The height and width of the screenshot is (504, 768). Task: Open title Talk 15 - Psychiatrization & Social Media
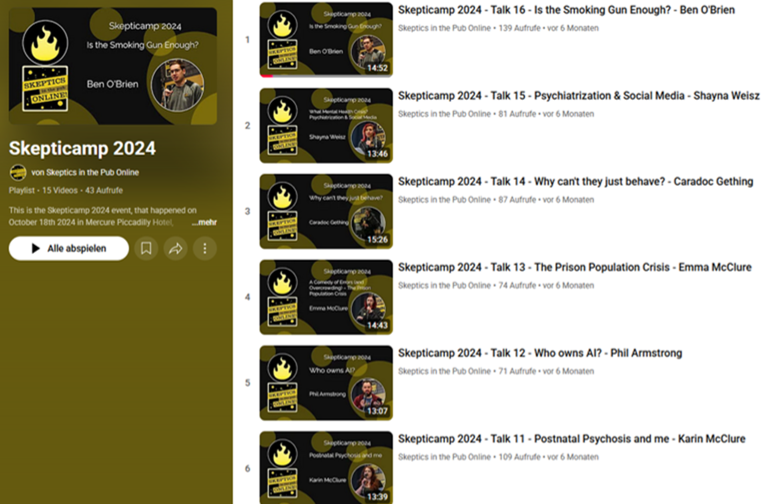(579, 96)
